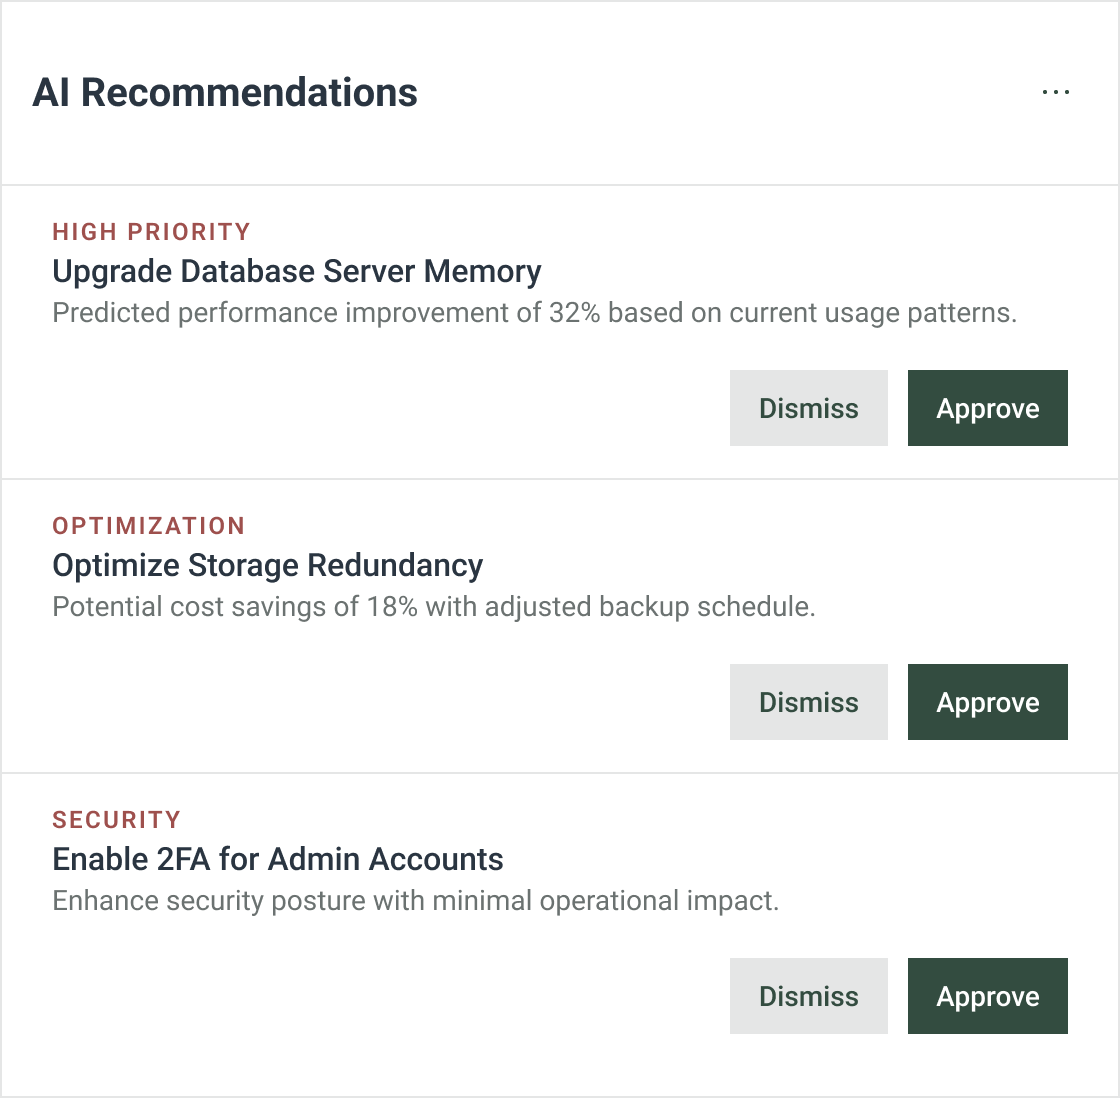Approve the Upgrade Database Server Memory recommendation
The height and width of the screenshot is (1098, 1120).
pyautogui.click(x=987, y=408)
